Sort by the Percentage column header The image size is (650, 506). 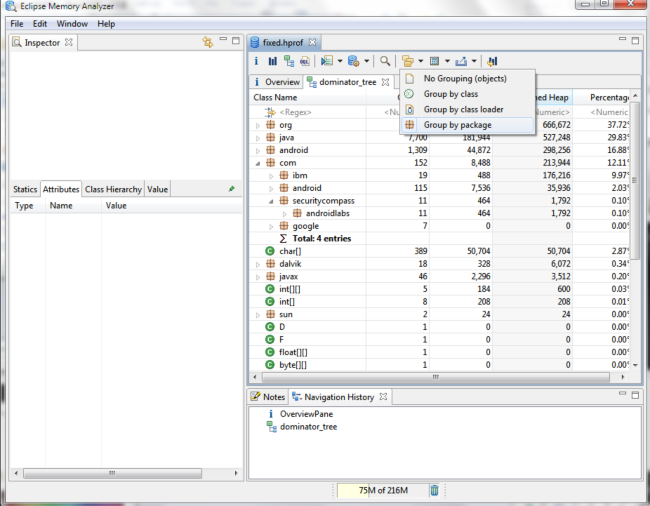point(601,97)
